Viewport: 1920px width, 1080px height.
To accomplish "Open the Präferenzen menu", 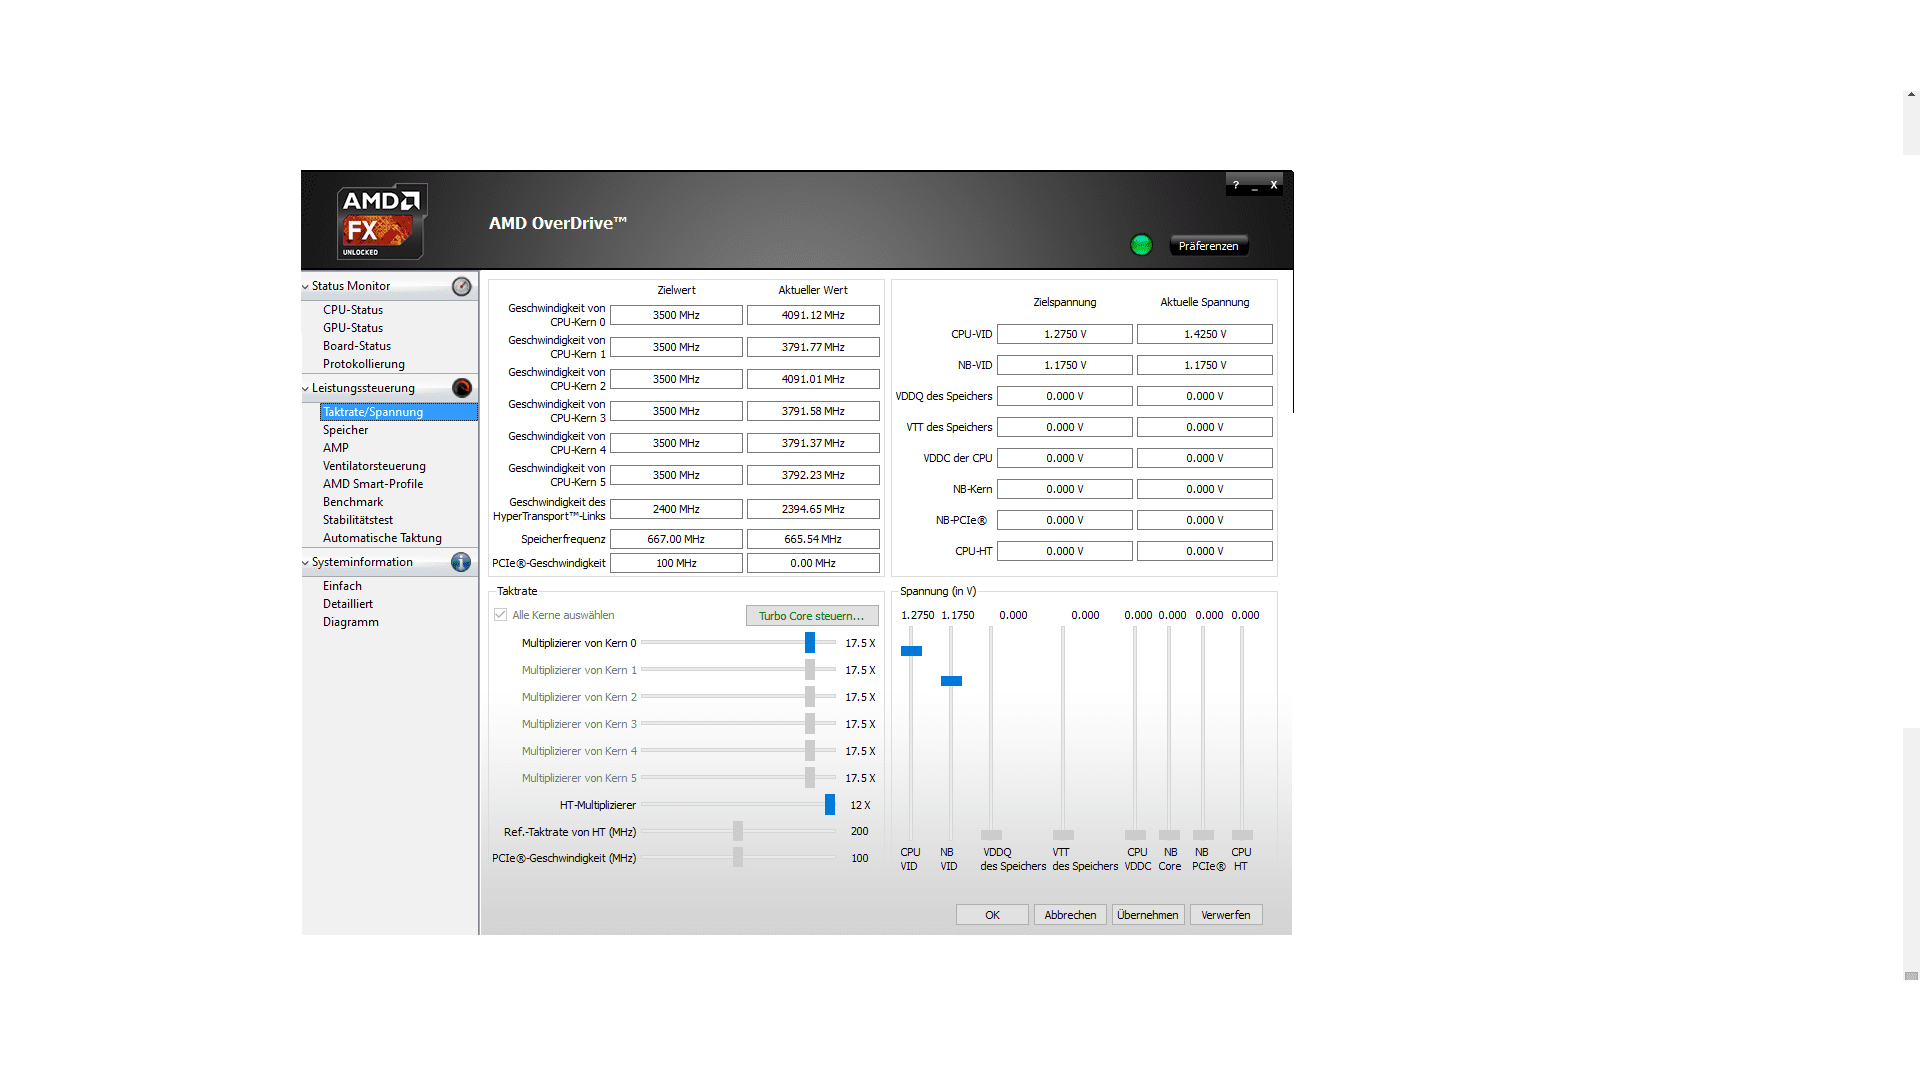I will pyautogui.click(x=1208, y=246).
